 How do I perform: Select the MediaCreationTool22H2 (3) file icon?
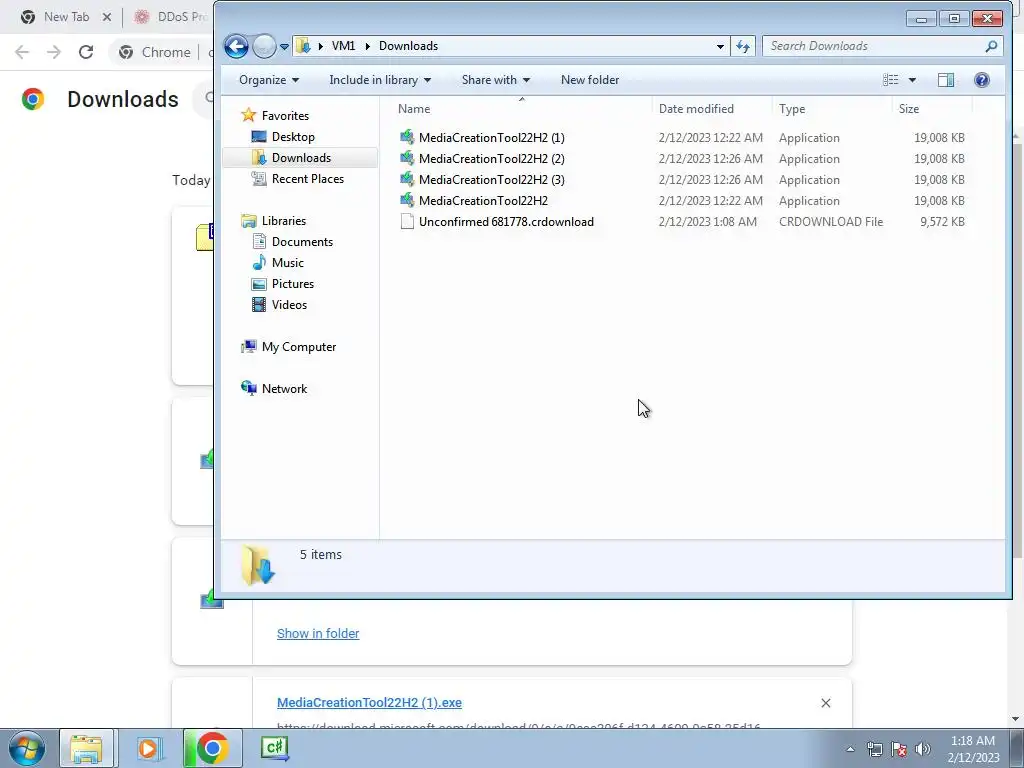407,179
